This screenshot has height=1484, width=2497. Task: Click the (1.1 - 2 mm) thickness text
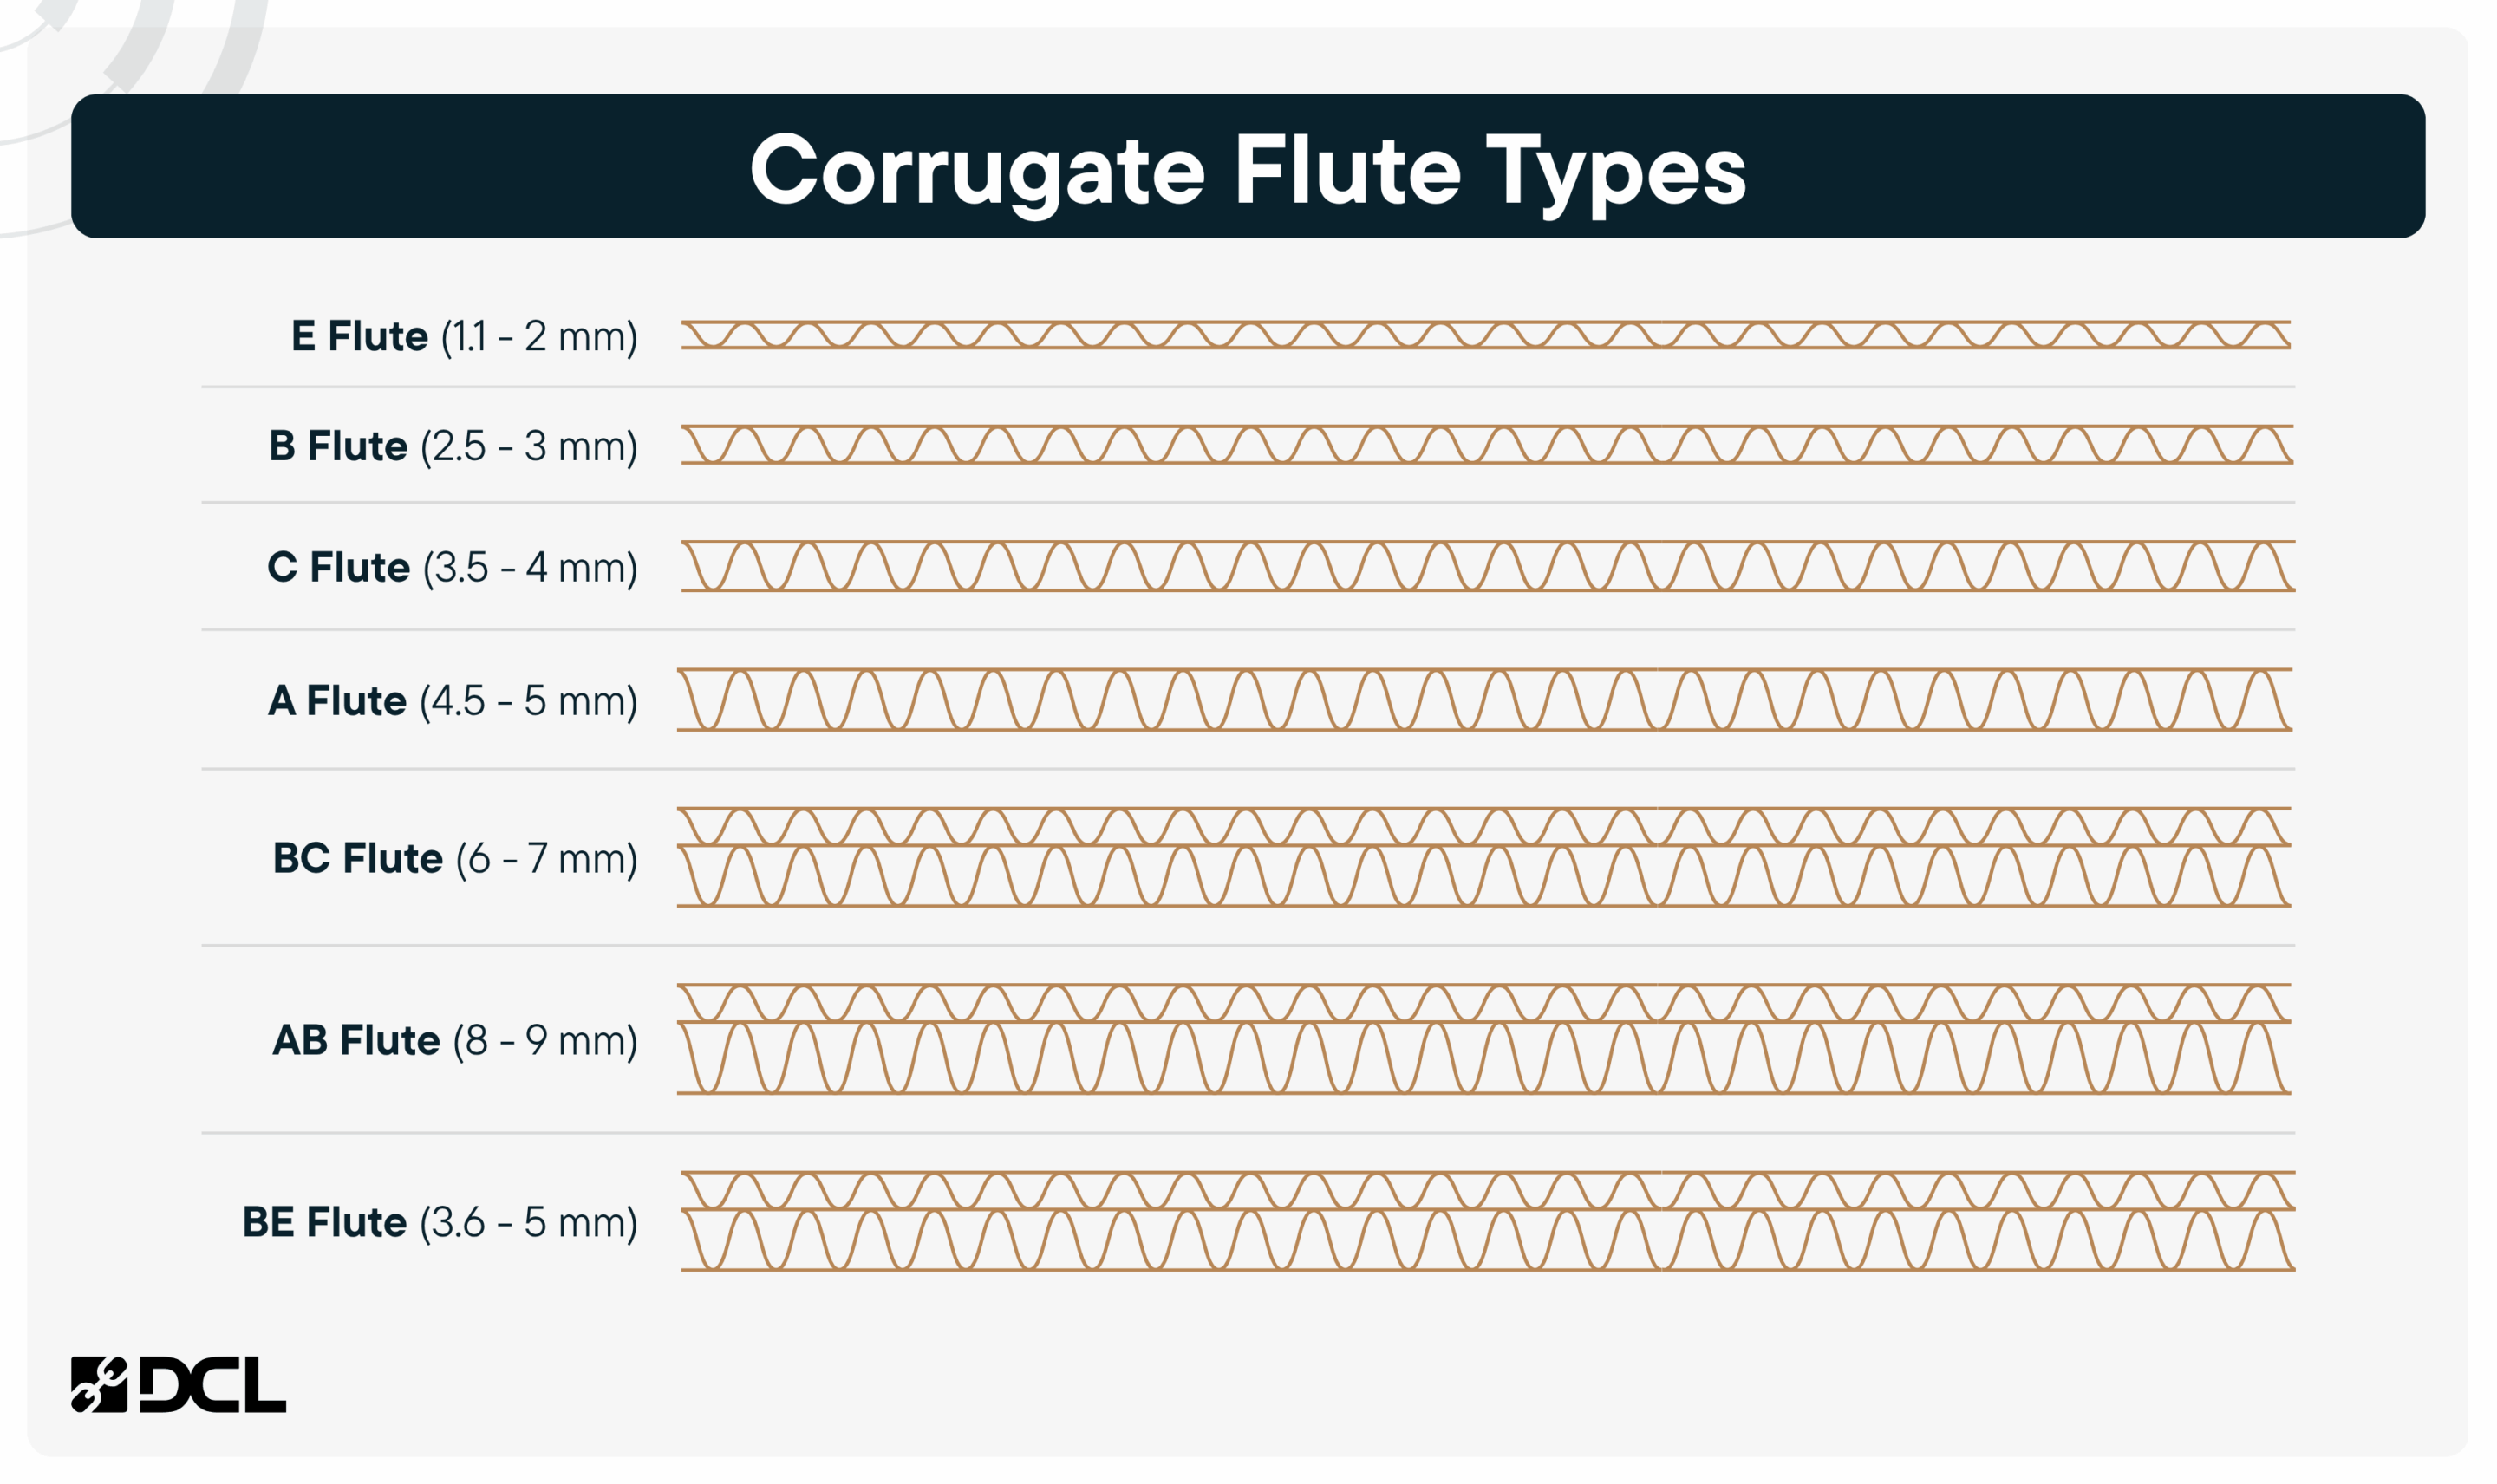tap(540, 337)
